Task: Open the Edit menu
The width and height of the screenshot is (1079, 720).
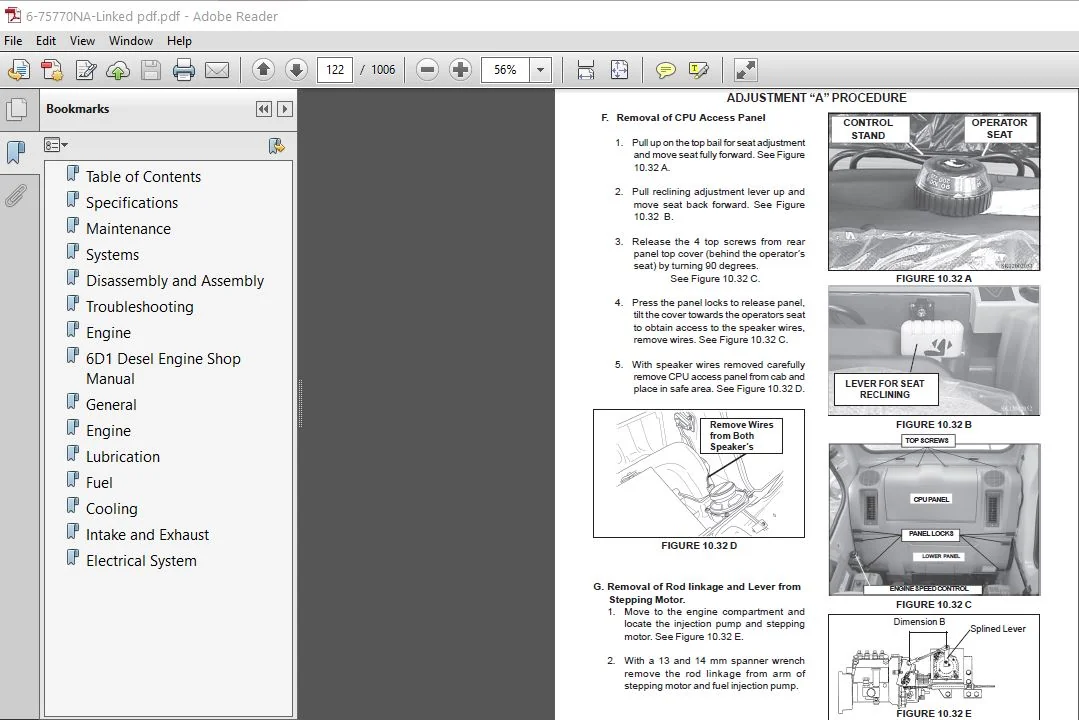Action: [x=46, y=41]
